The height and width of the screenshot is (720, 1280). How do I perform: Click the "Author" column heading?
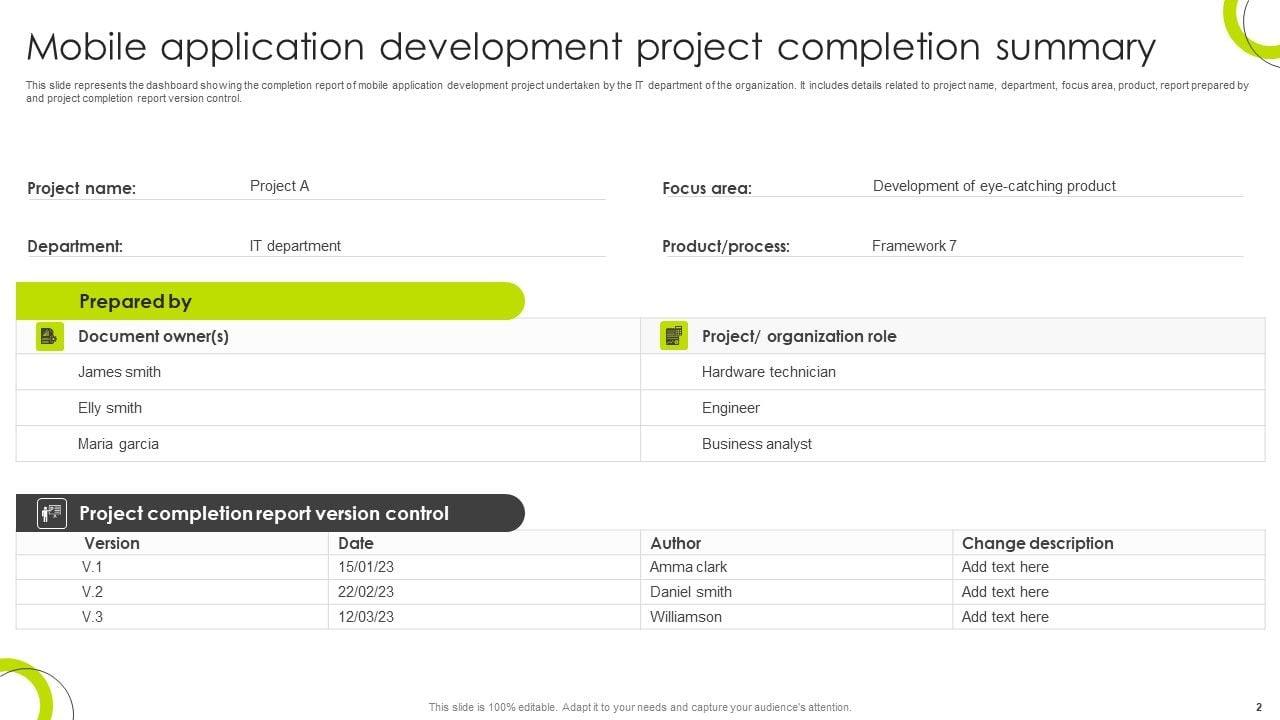[676, 543]
